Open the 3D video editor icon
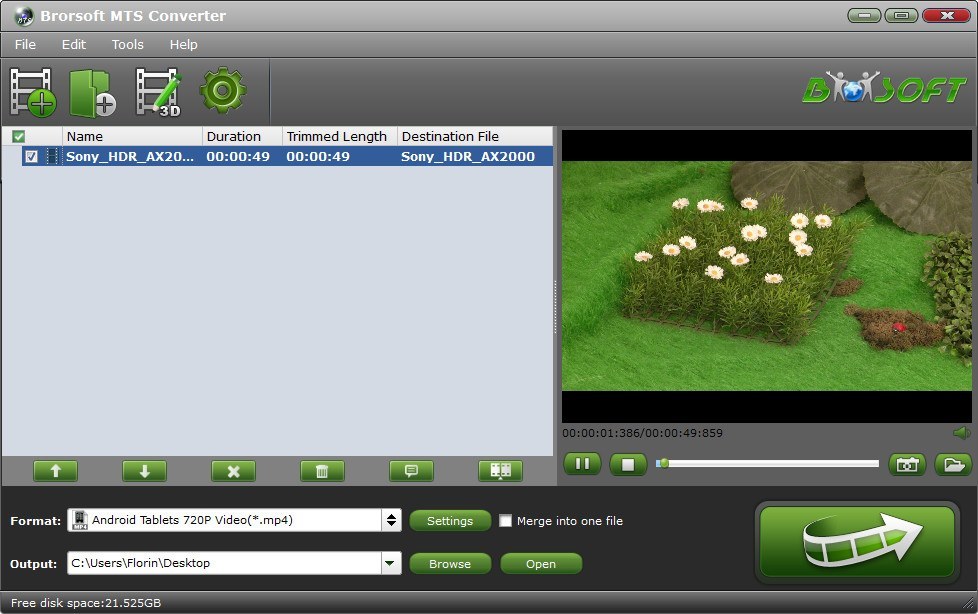This screenshot has height=614, width=978. tap(158, 92)
